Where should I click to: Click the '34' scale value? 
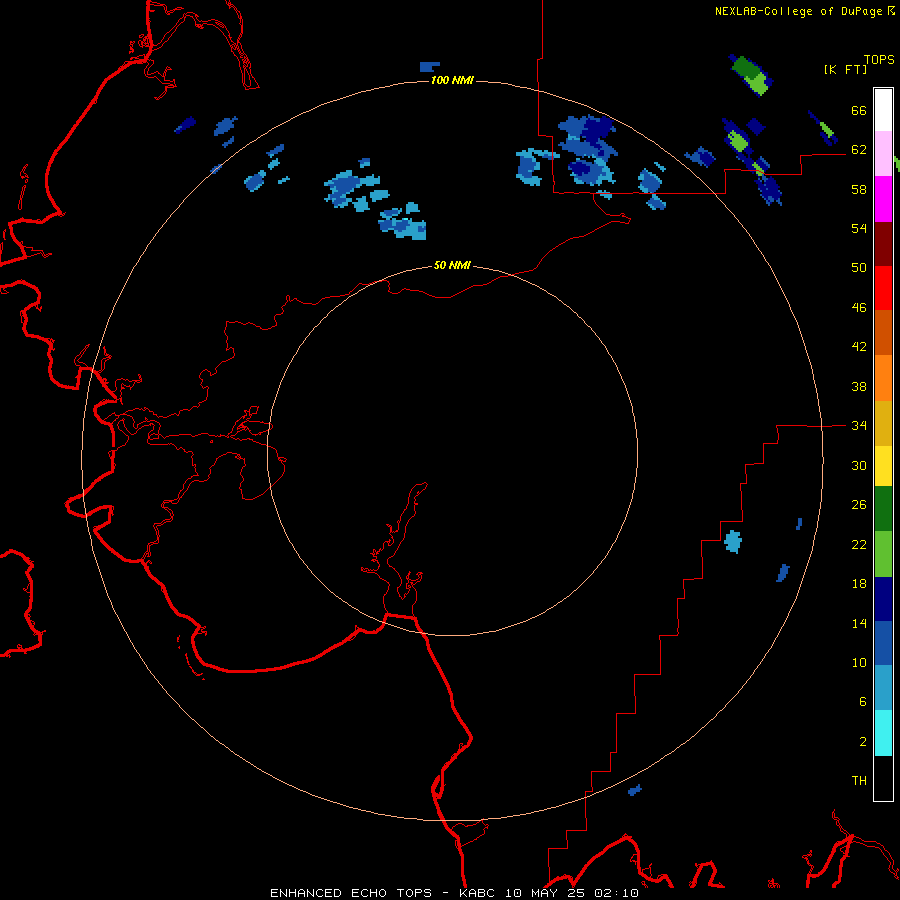859,425
